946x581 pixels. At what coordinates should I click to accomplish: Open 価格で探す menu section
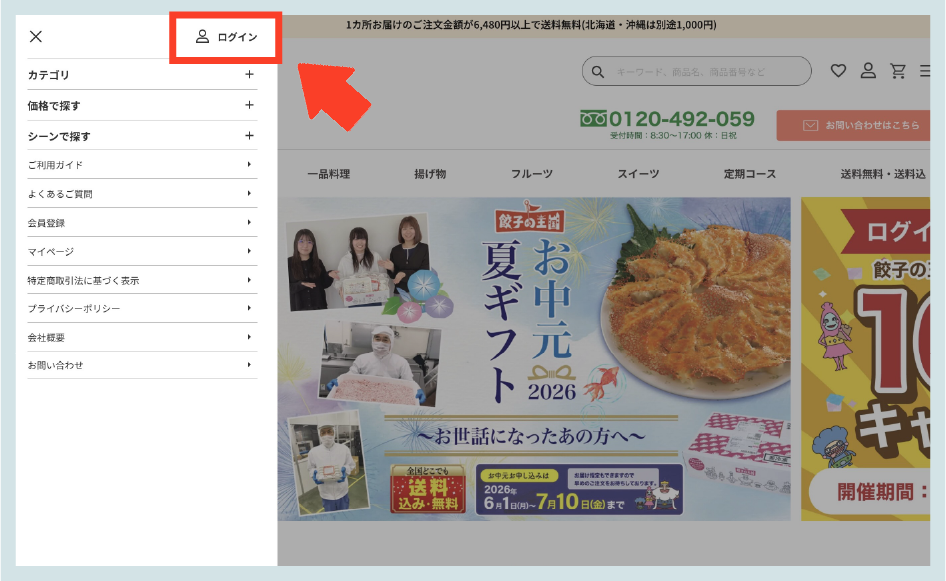[x=142, y=105]
